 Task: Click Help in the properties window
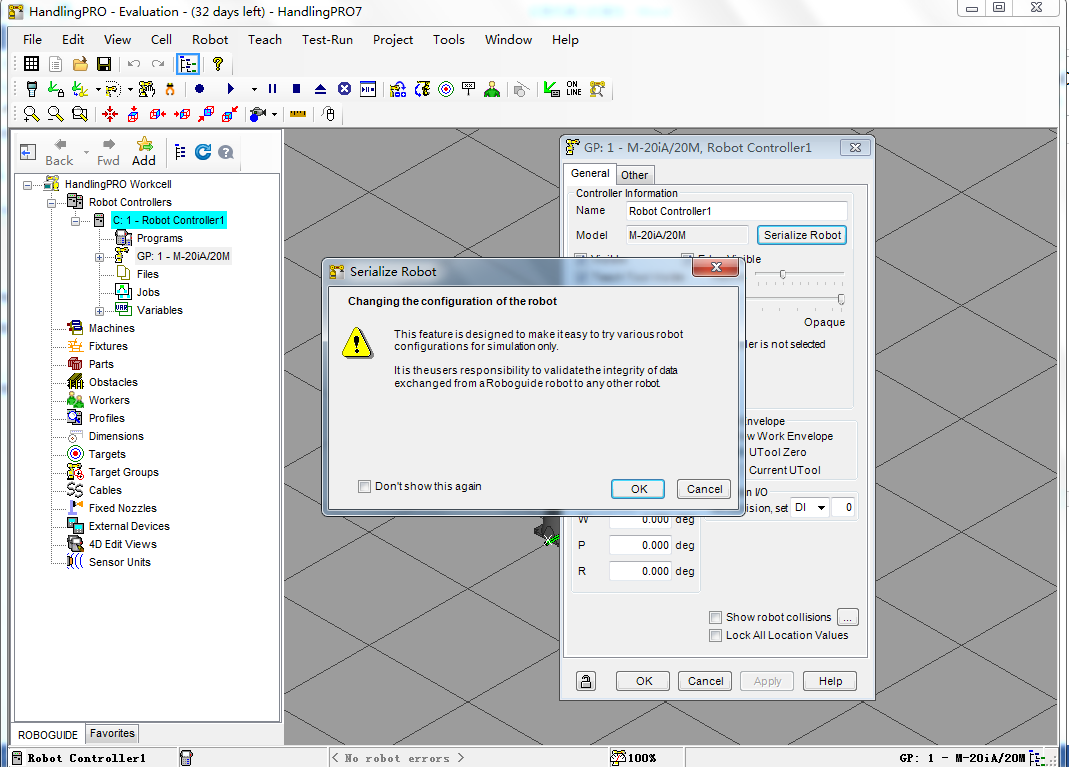pyautogui.click(x=830, y=681)
